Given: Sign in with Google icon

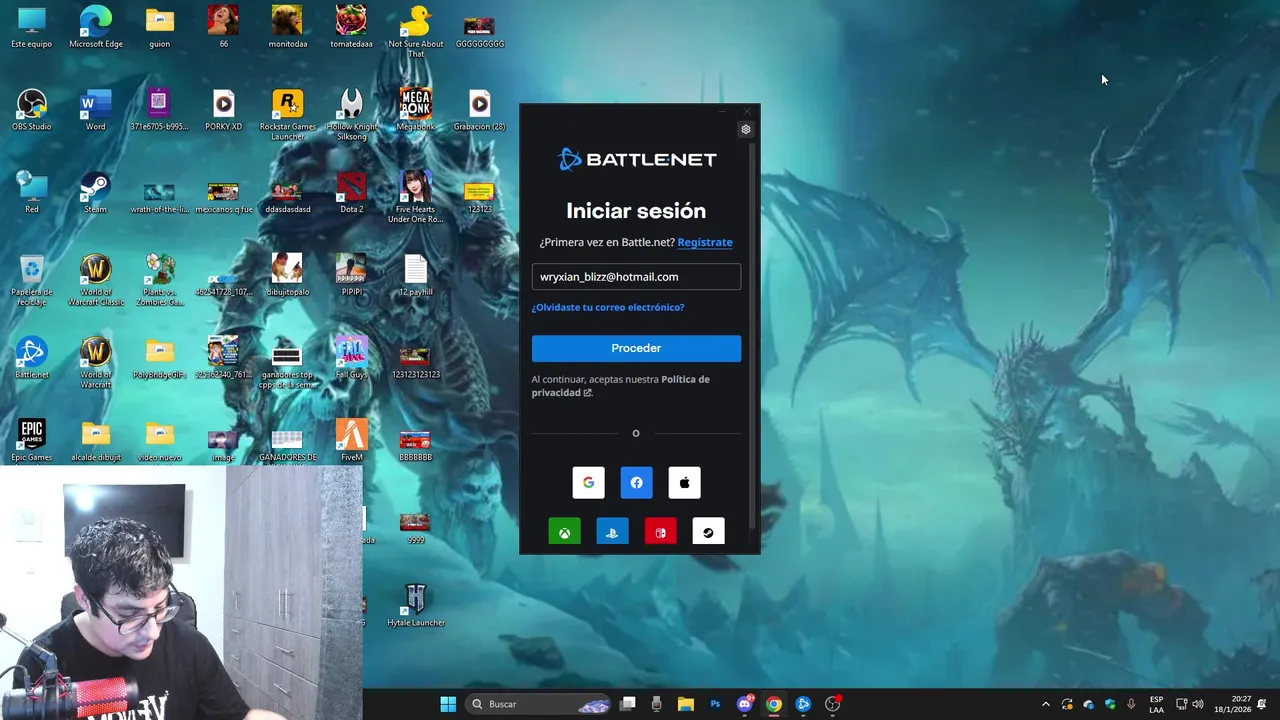Looking at the screenshot, I should tap(588, 483).
